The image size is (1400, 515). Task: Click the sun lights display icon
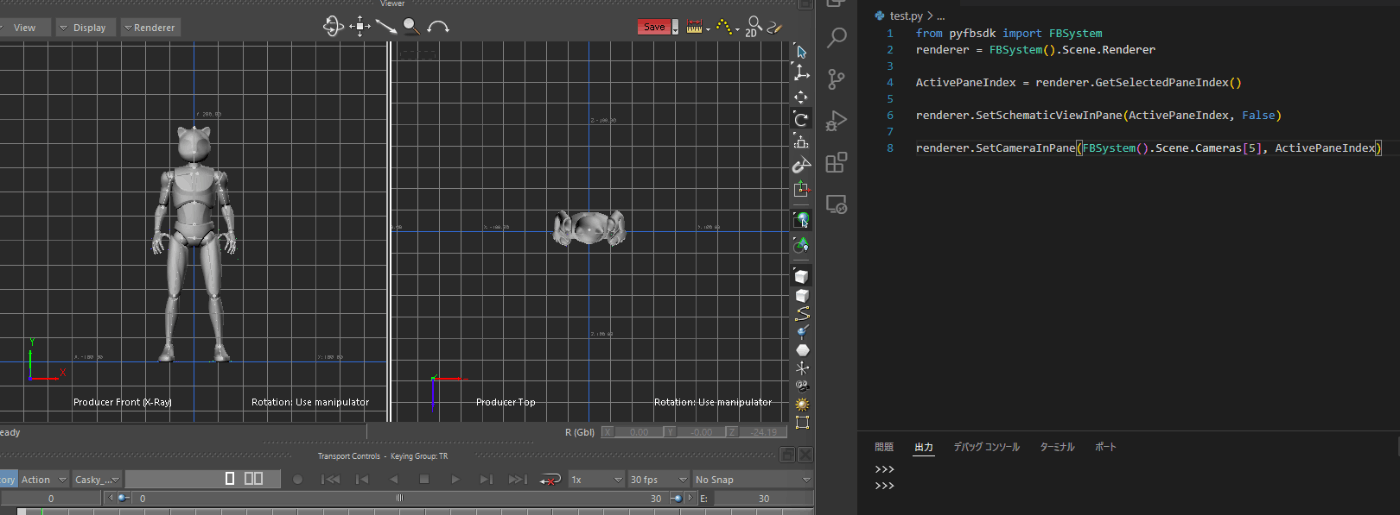pos(801,404)
